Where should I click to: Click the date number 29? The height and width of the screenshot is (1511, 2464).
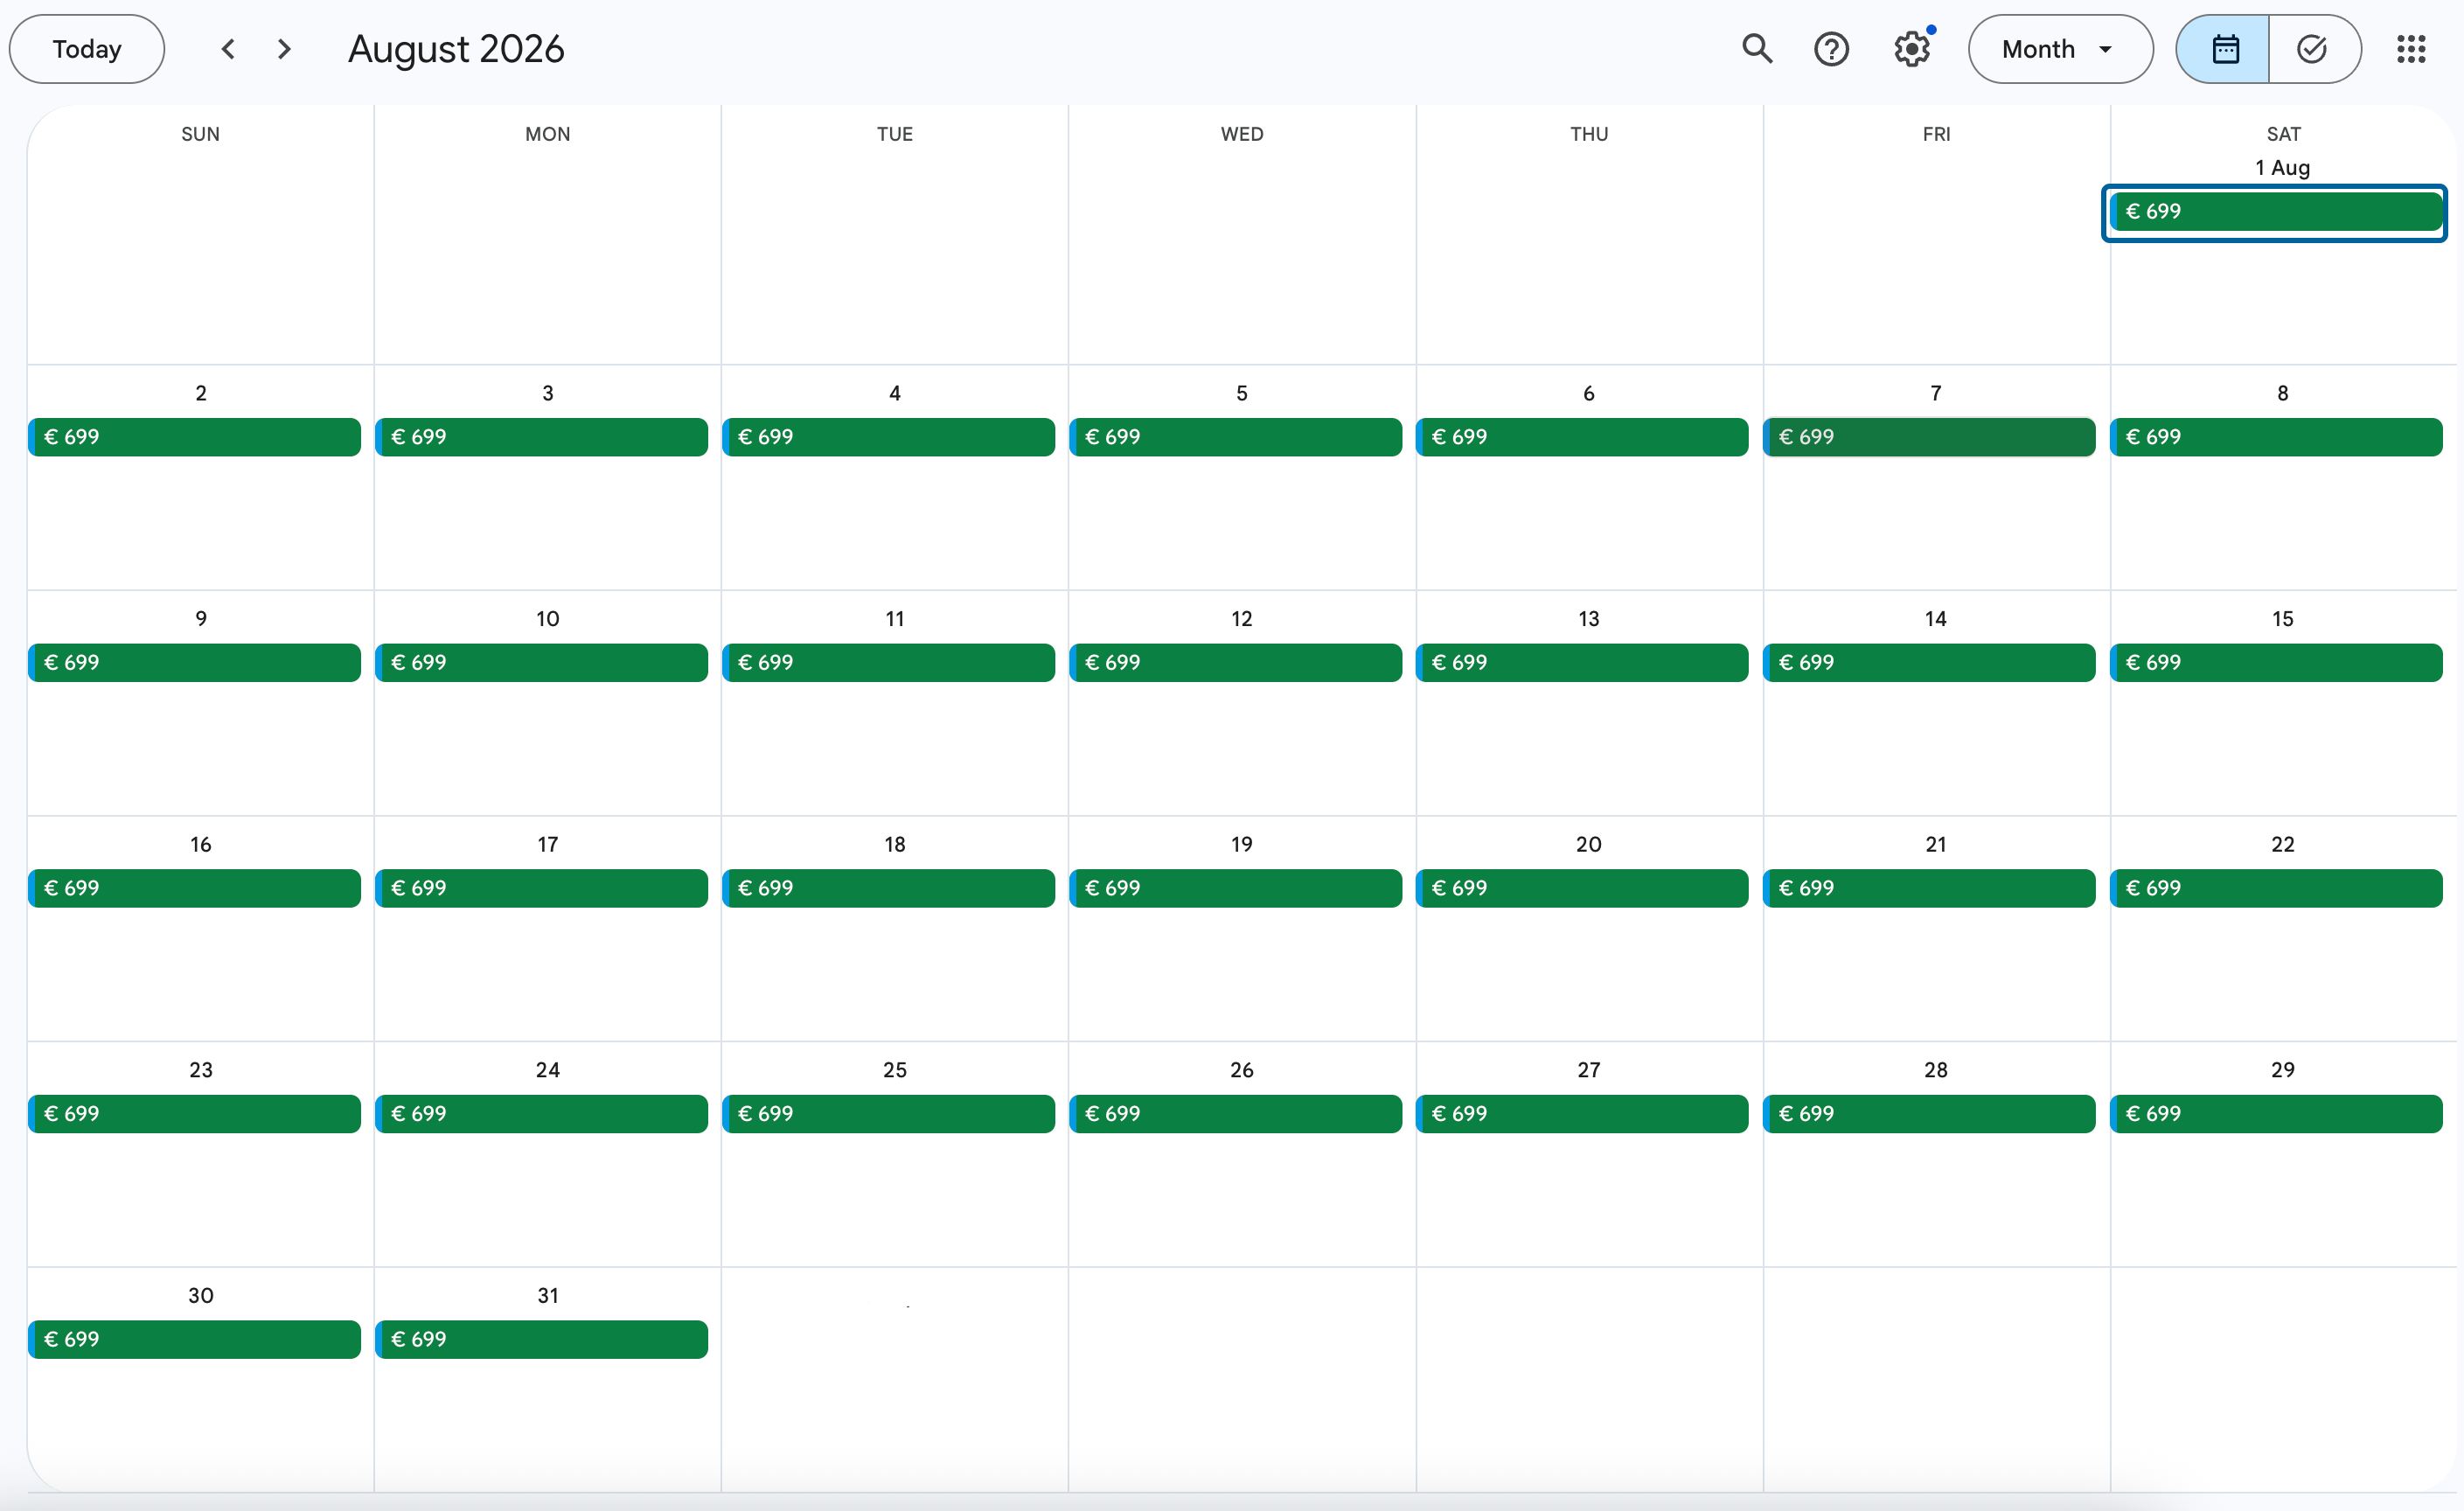2283,1070
